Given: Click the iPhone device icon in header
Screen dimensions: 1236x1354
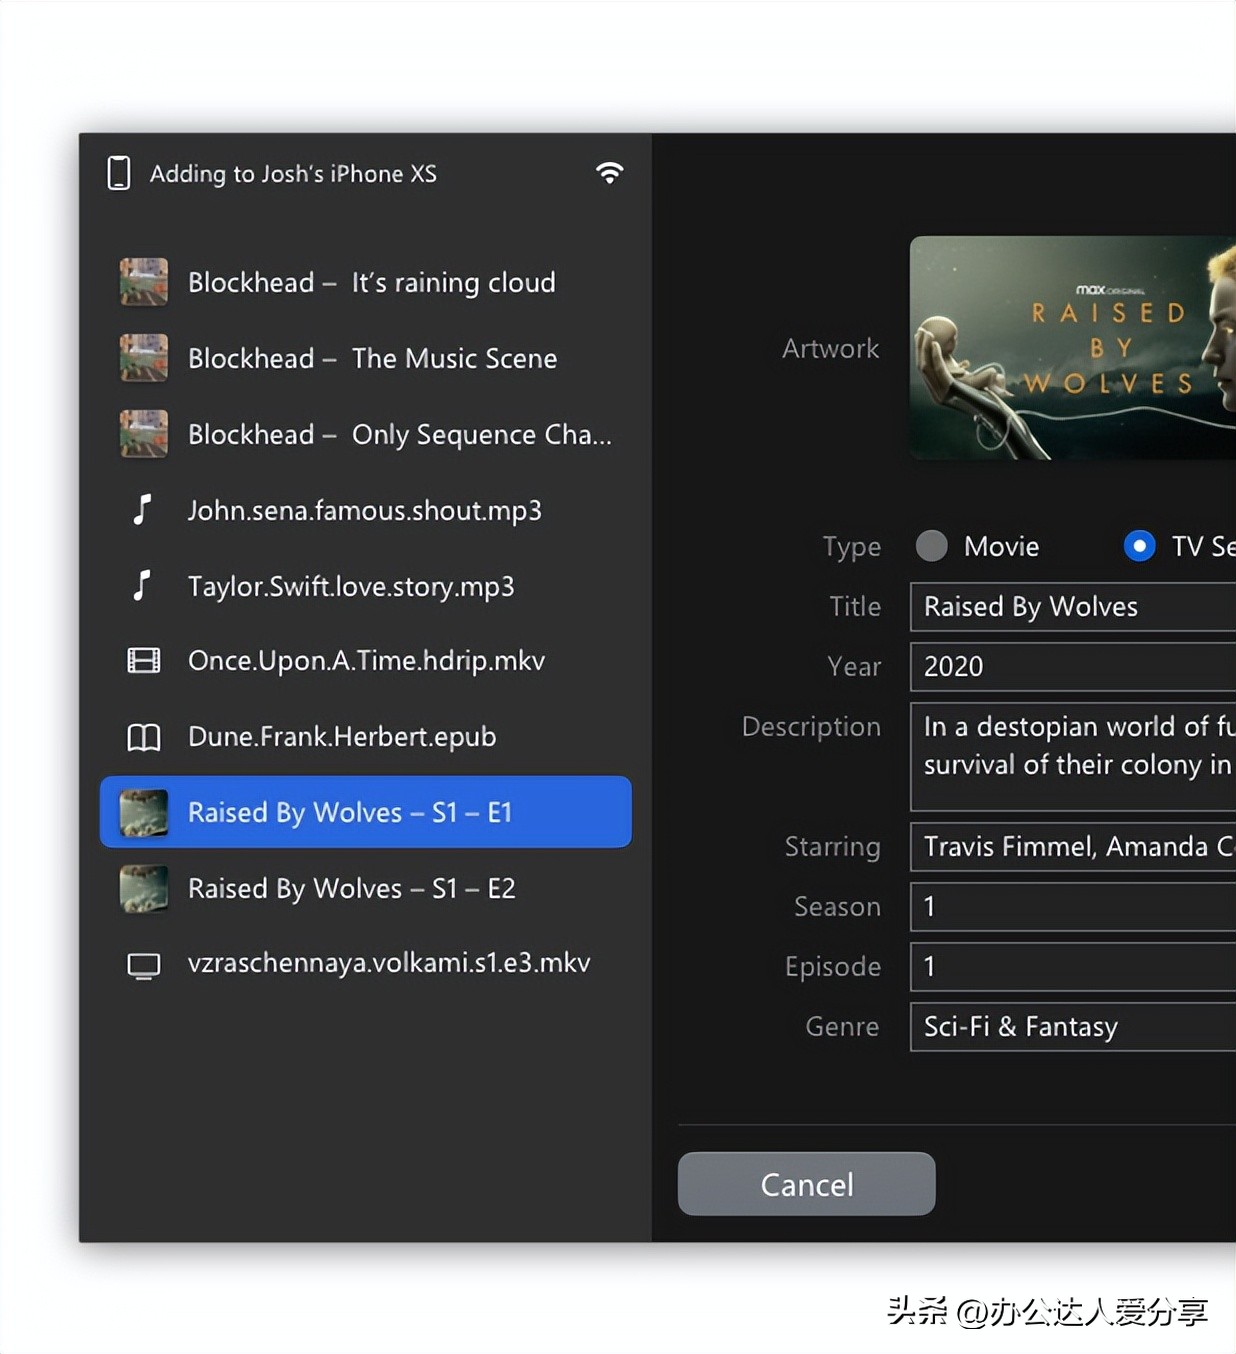Looking at the screenshot, I should pyautogui.click(x=119, y=173).
